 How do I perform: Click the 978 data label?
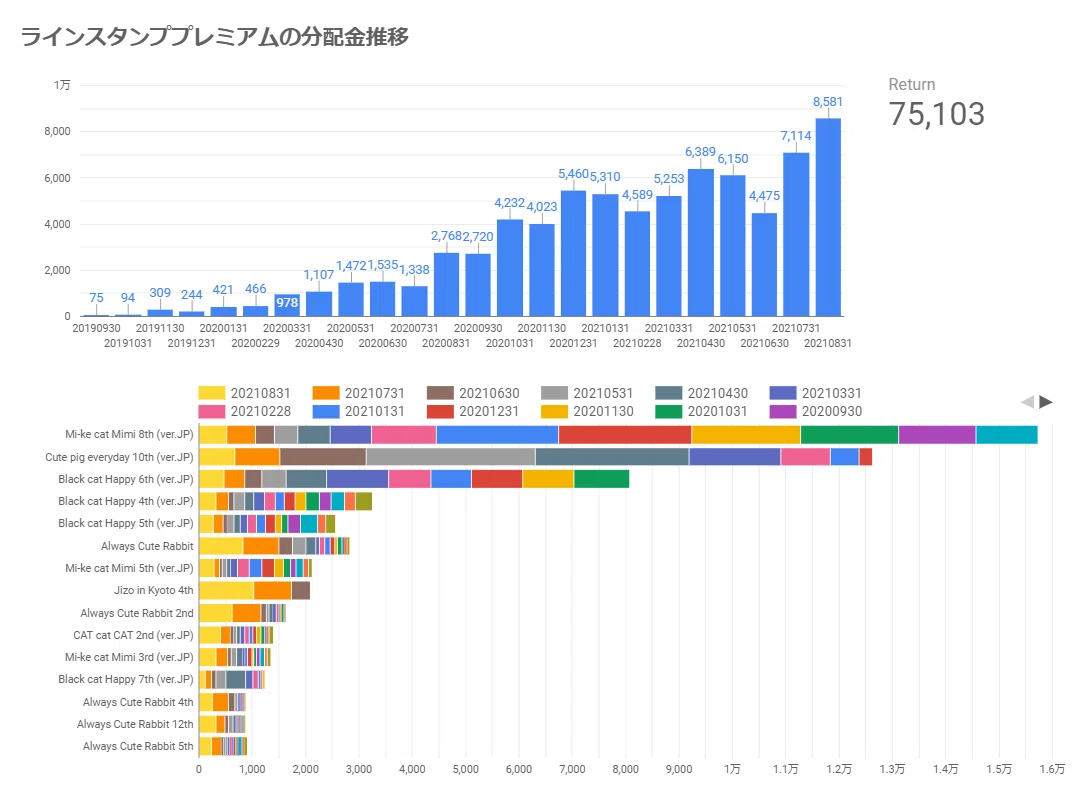pos(286,303)
